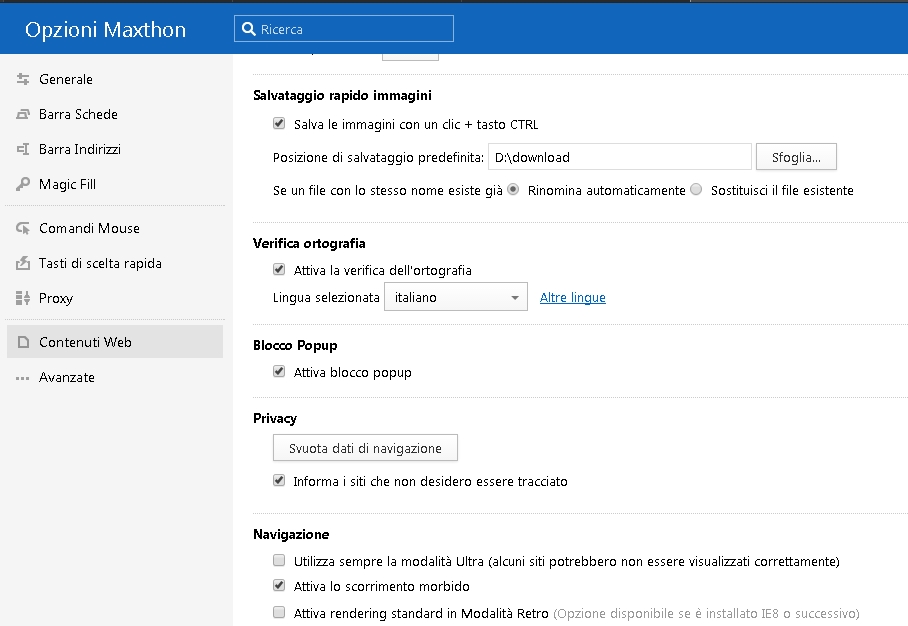Open Tasti di scelta rapida icon
The image size is (908, 626).
point(23,263)
